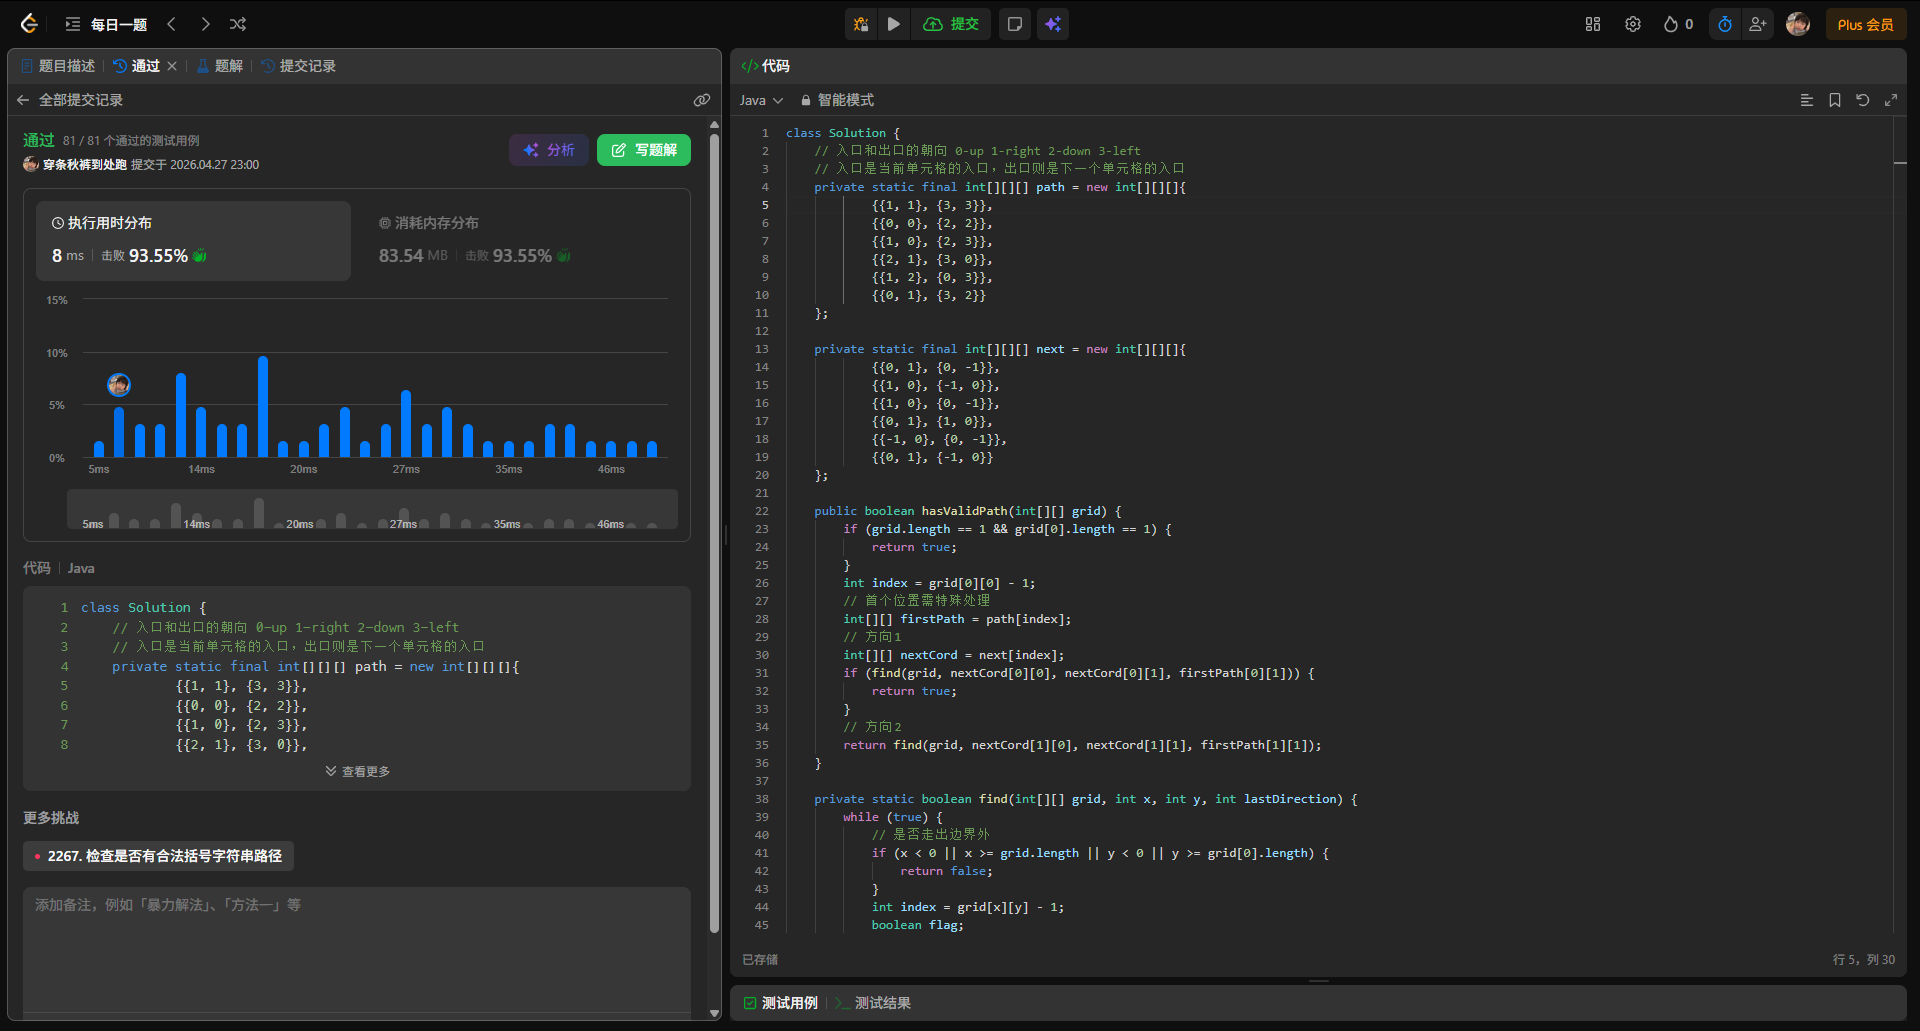The image size is (1920, 1031).
Task: Open the 题解 tab
Action: (220, 66)
